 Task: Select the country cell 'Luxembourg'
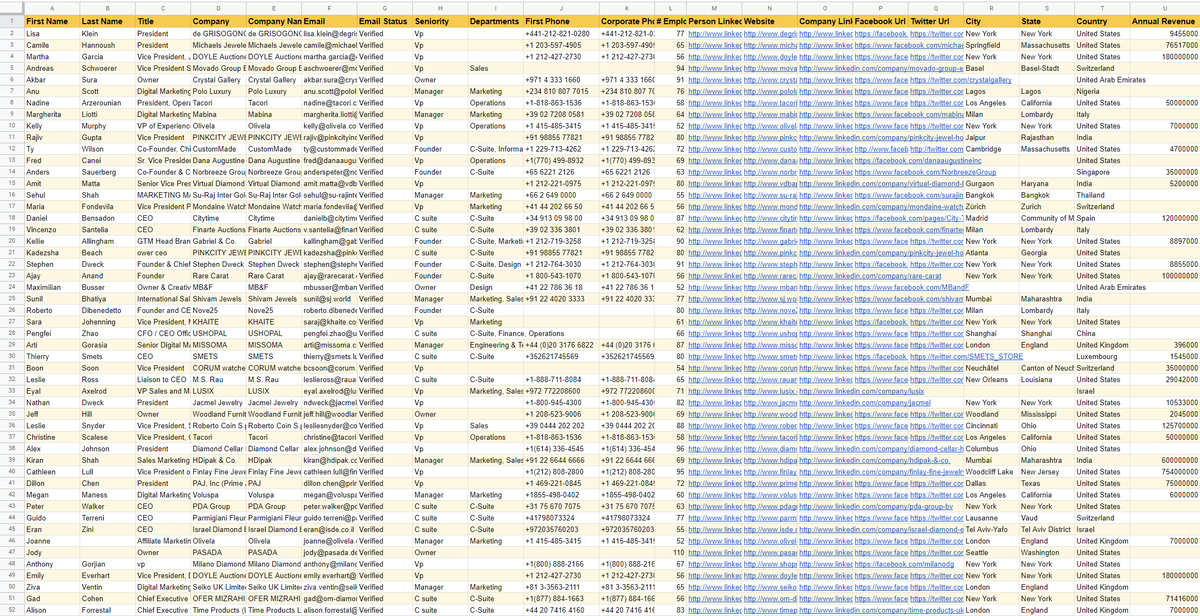pos(1102,356)
